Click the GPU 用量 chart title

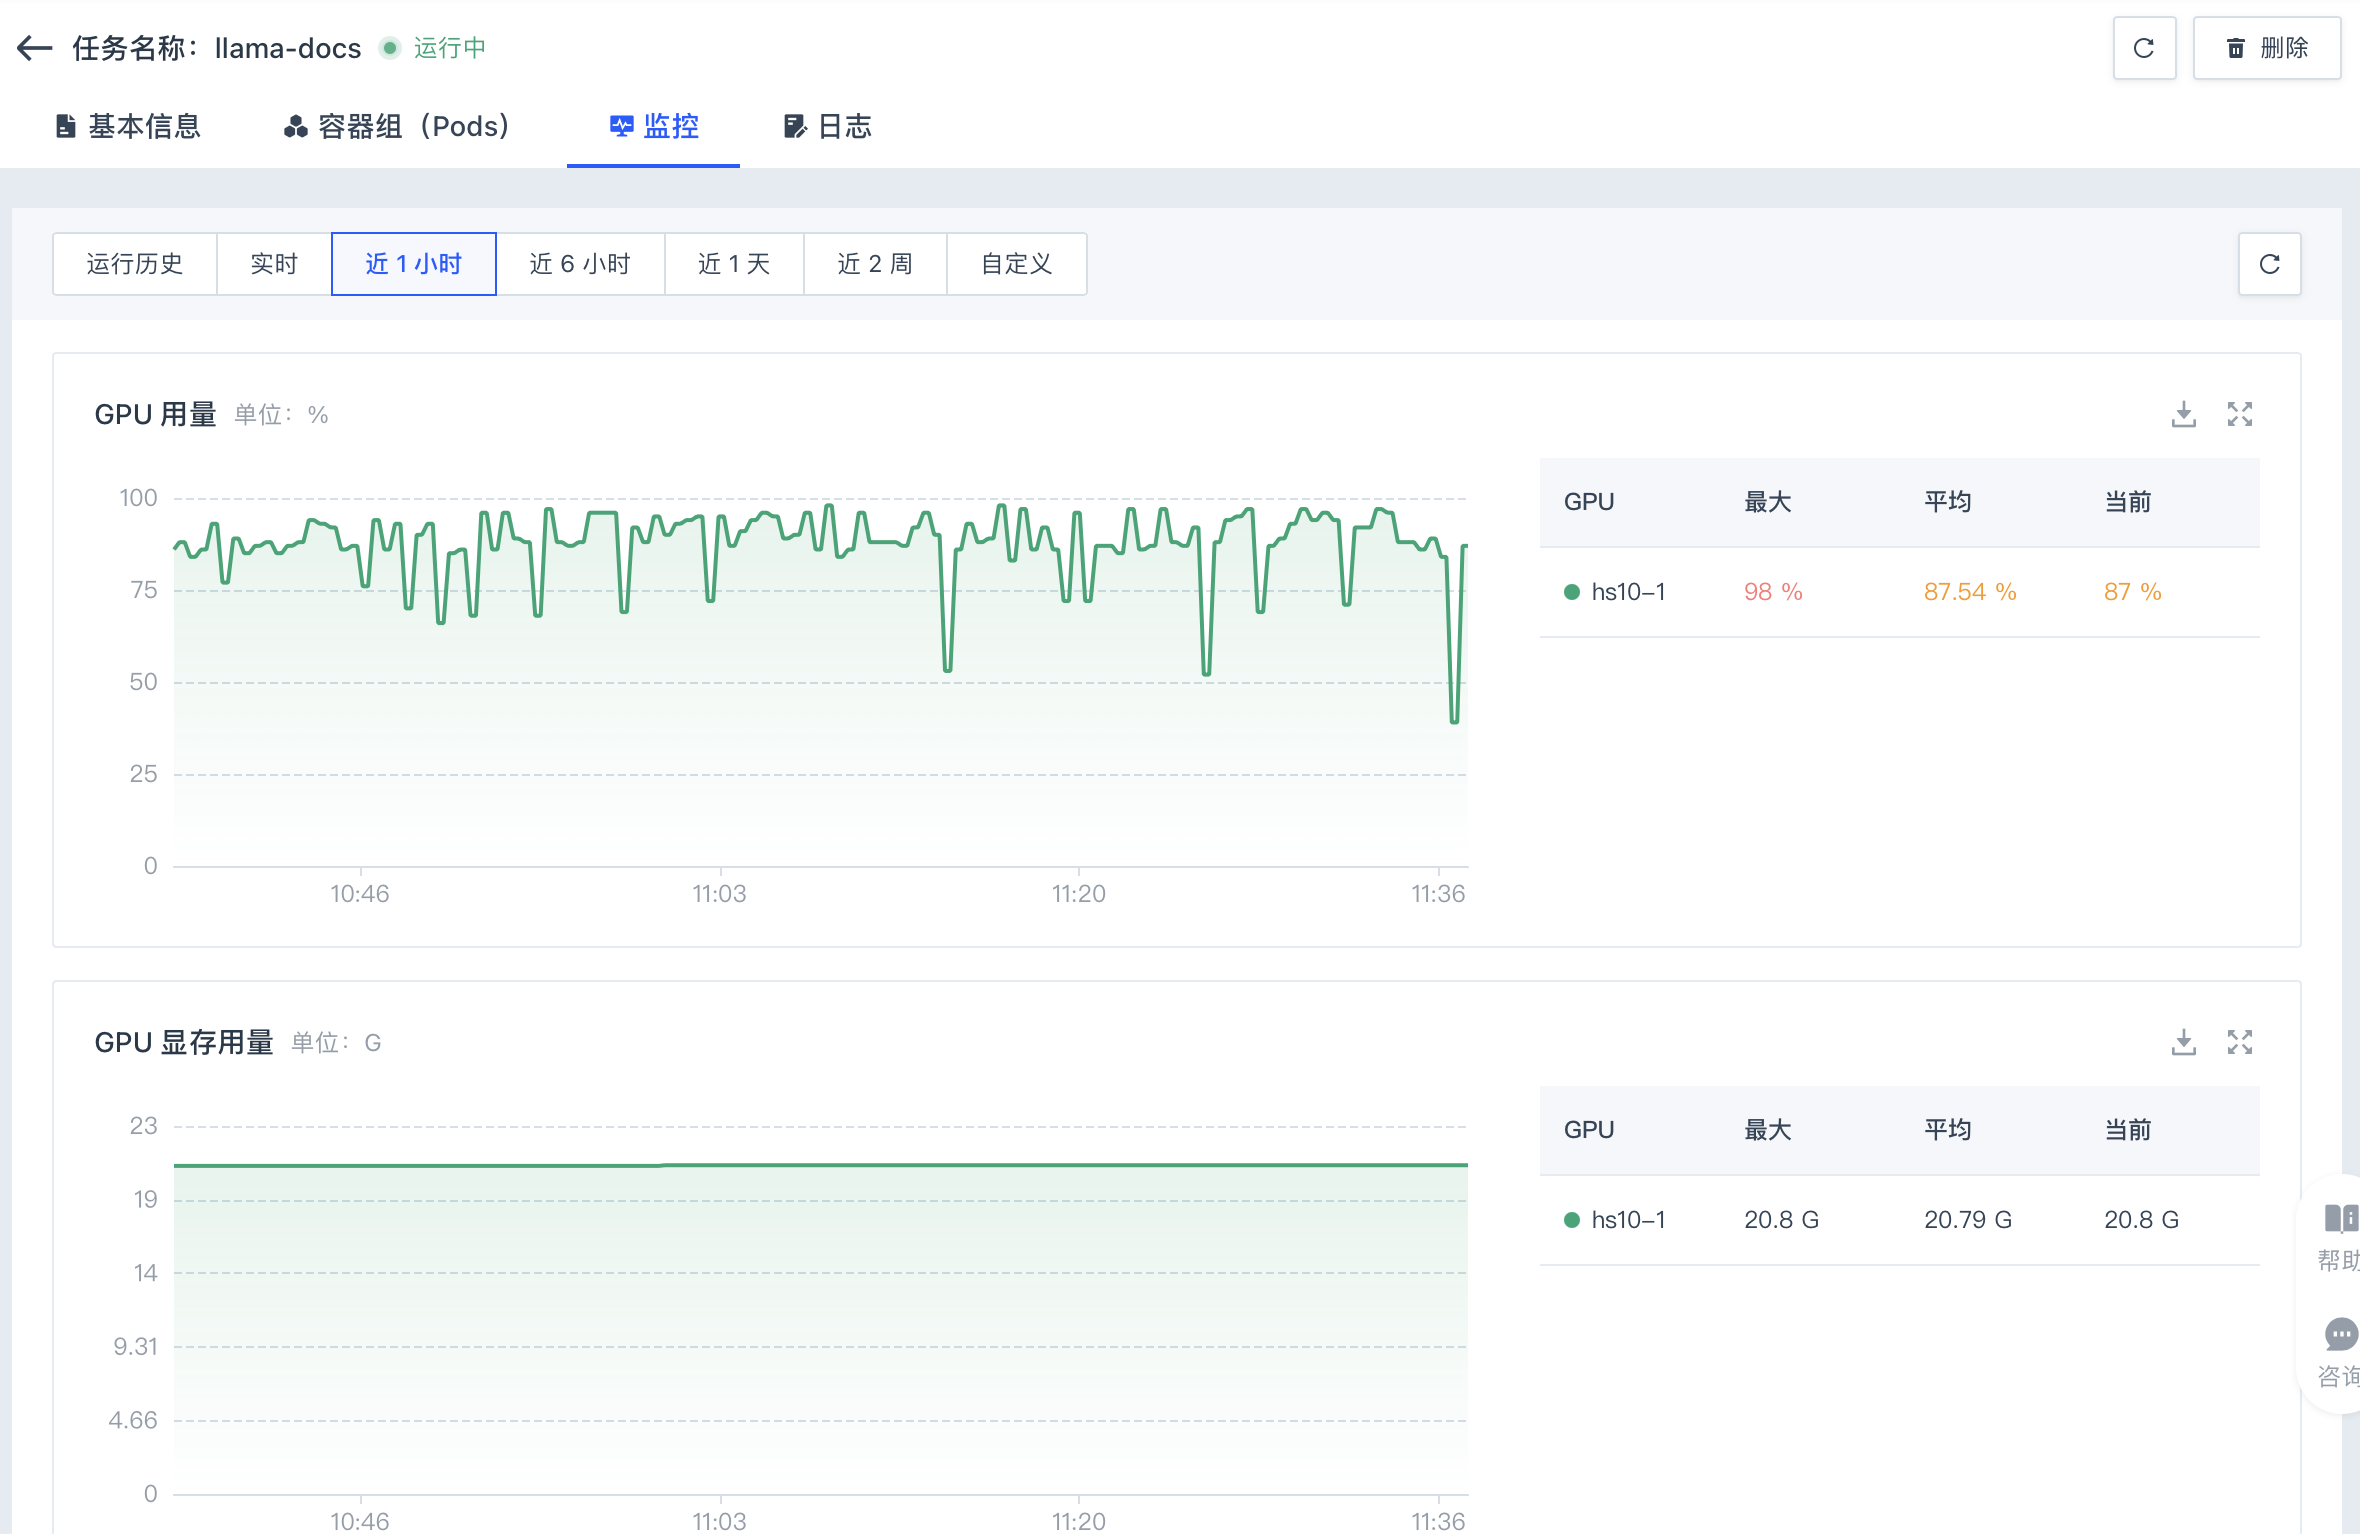point(155,414)
